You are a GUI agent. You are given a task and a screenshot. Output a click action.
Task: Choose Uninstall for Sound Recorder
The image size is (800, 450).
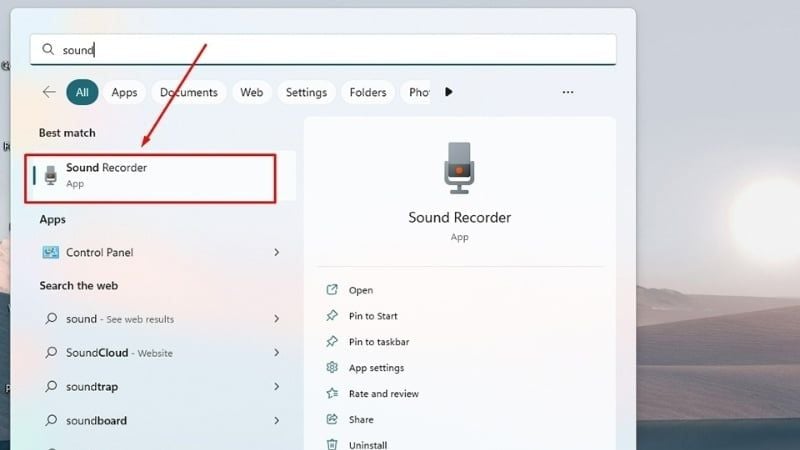[x=368, y=445]
